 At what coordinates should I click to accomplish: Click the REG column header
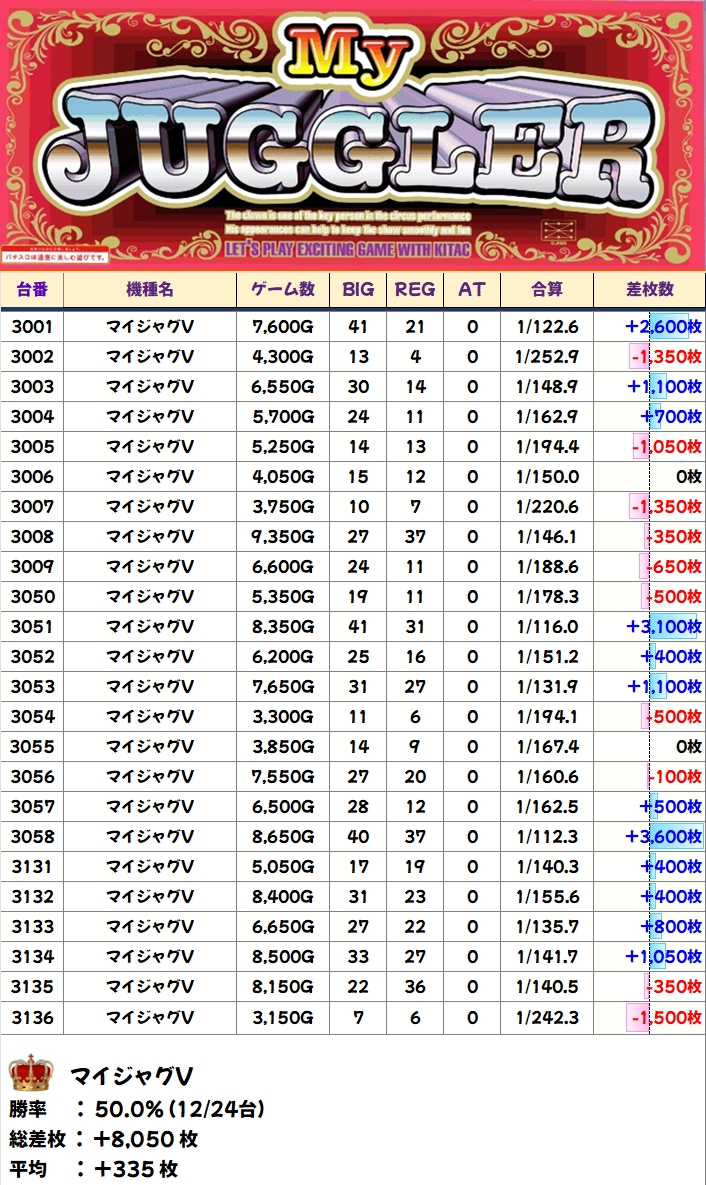click(x=415, y=289)
